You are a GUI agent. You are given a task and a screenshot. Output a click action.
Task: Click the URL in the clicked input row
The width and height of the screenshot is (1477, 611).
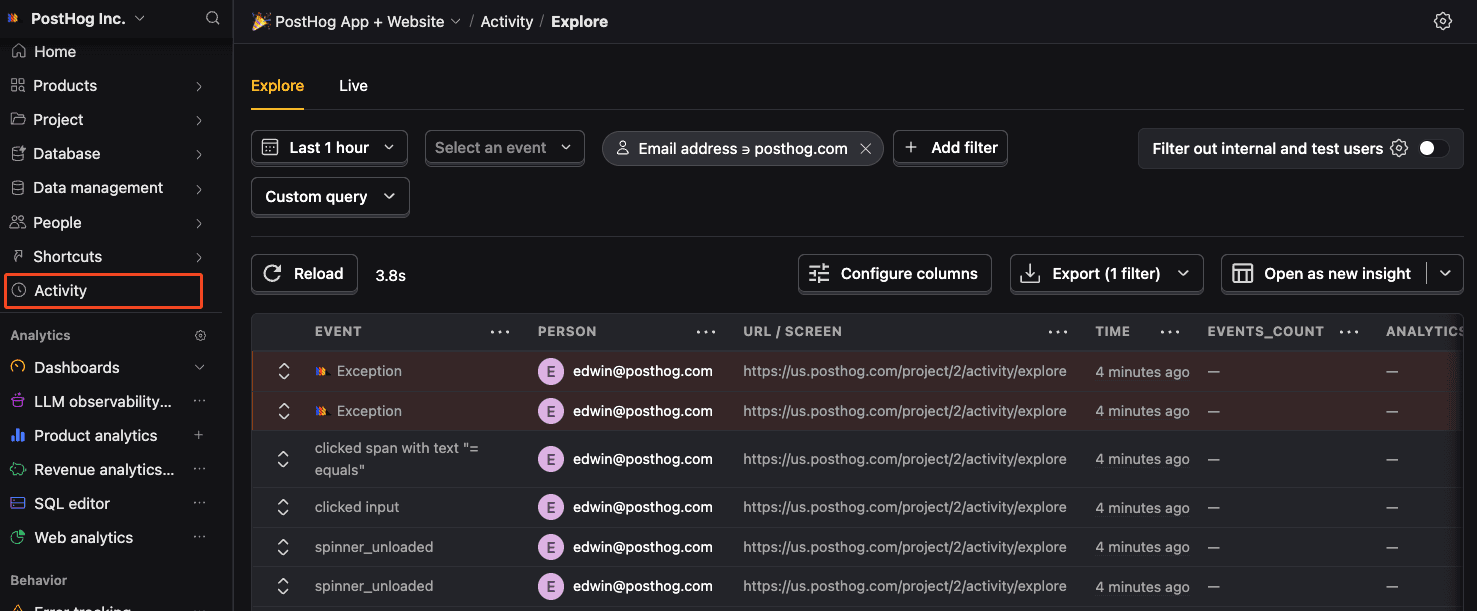click(905, 507)
